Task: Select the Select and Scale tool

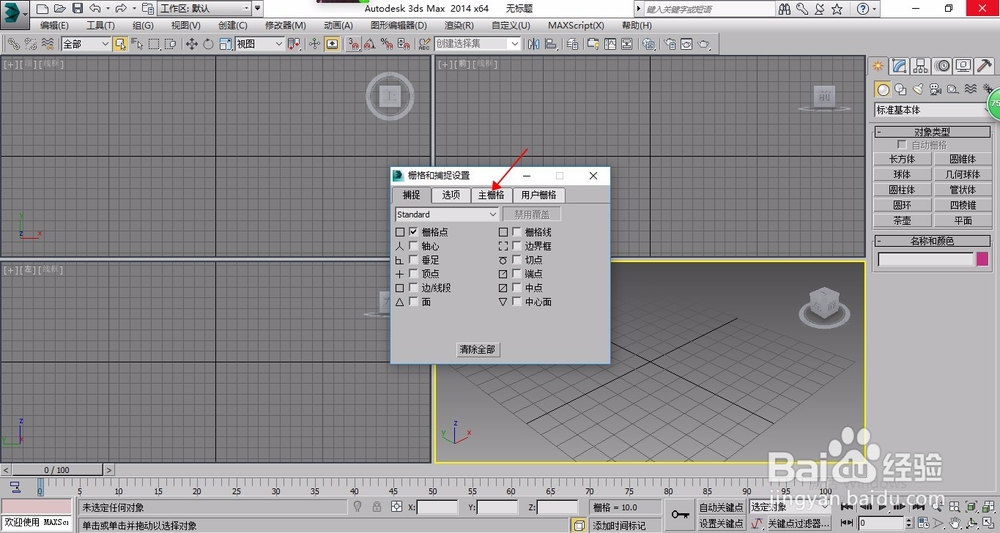Action: click(225, 44)
